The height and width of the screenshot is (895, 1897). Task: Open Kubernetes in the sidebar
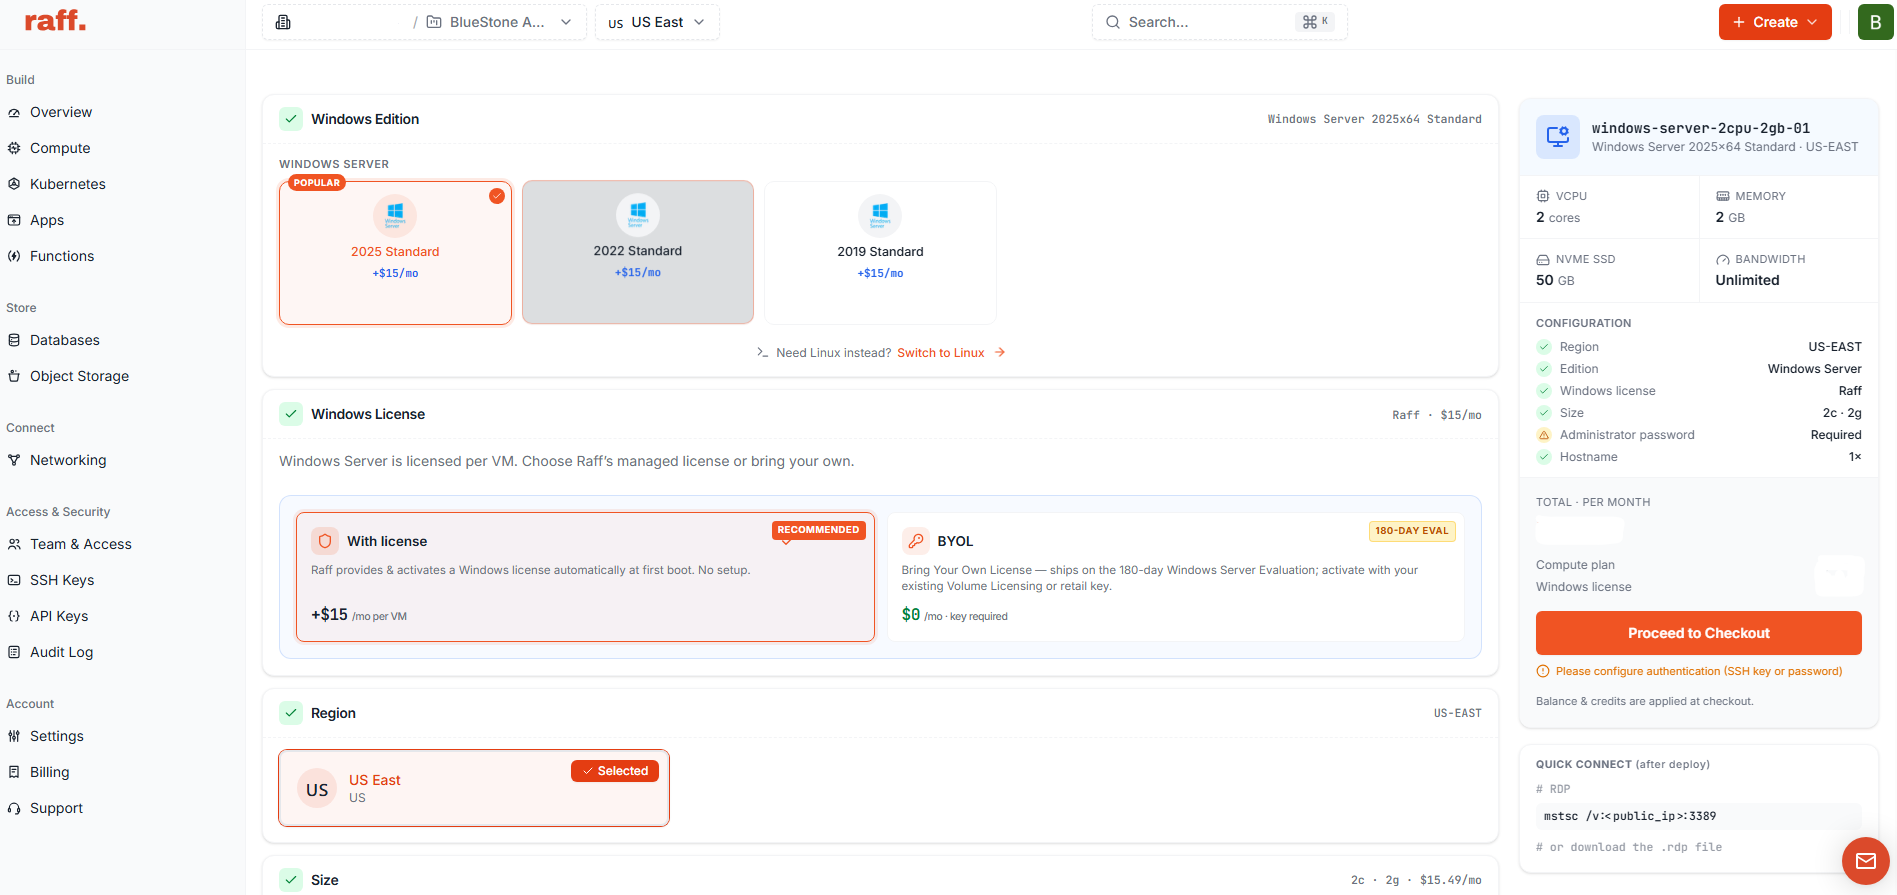tap(68, 184)
